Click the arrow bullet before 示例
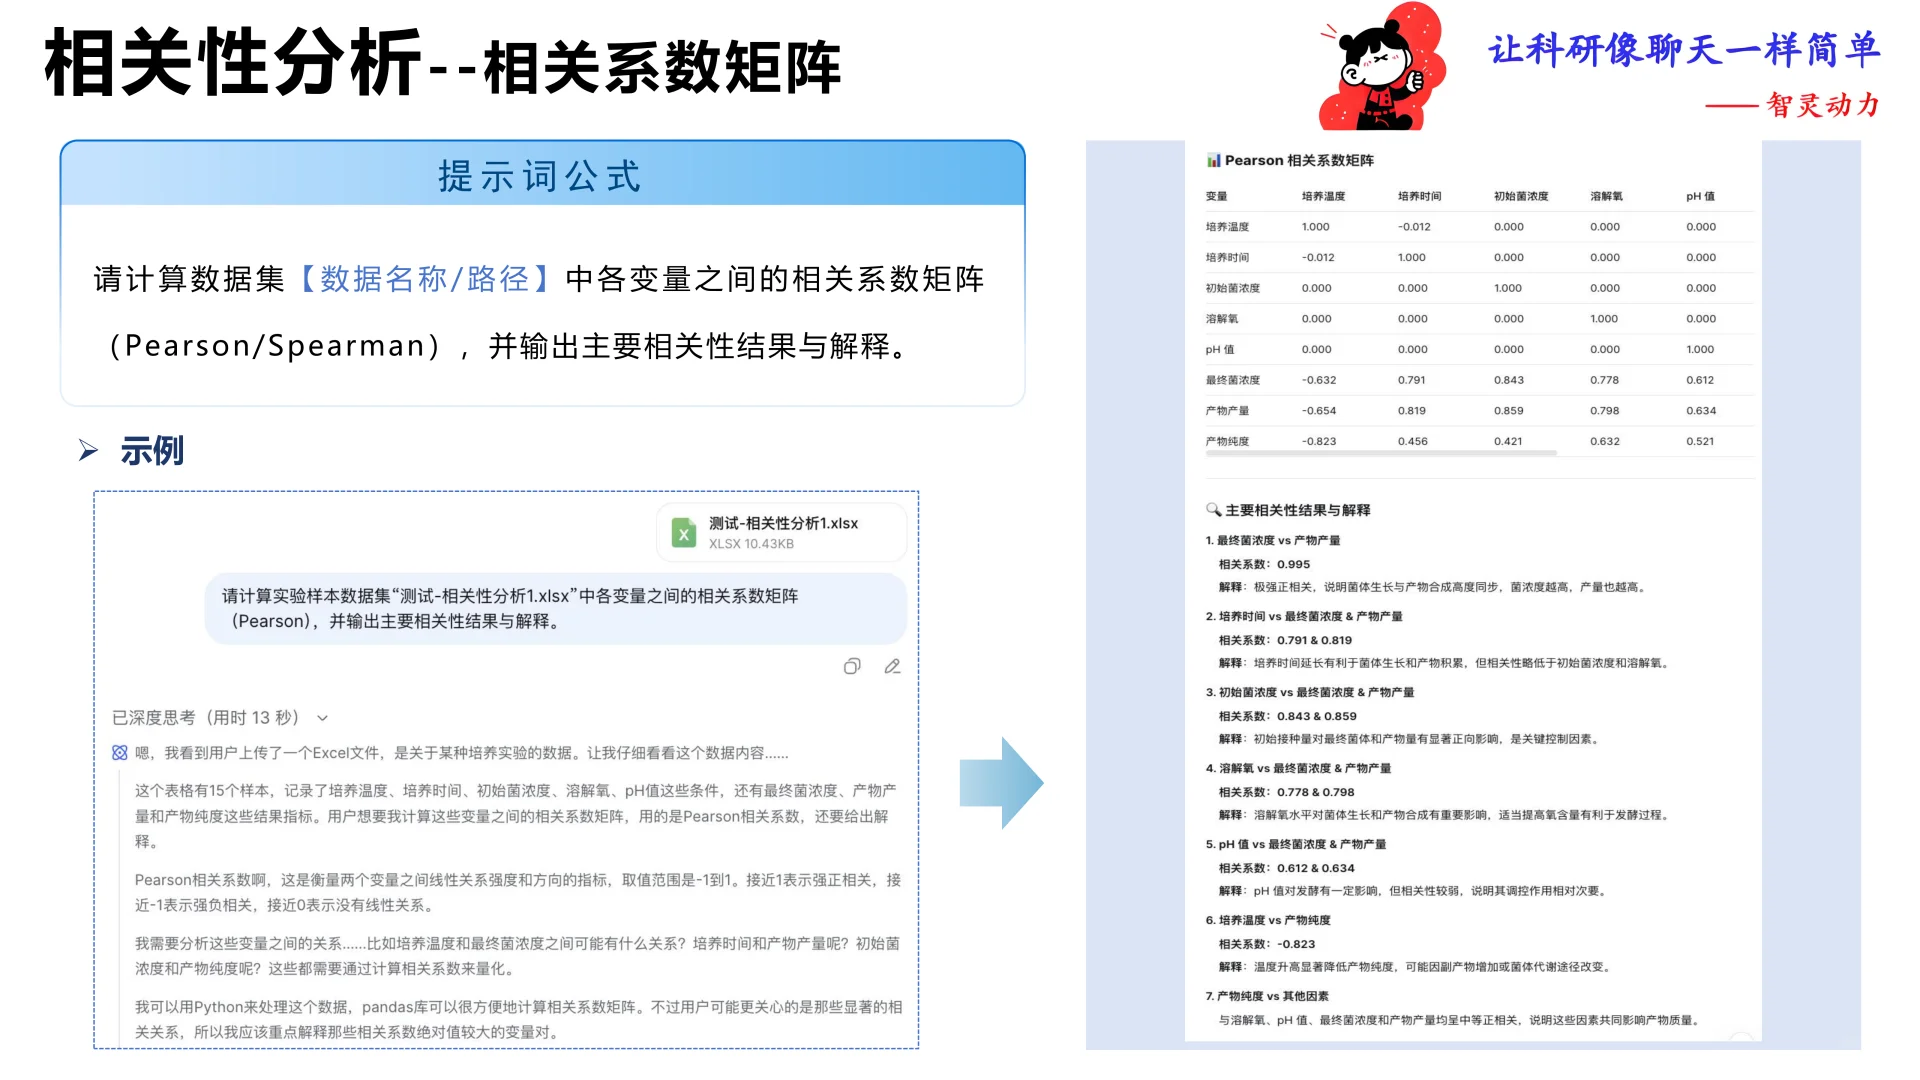 [x=89, y=451]
